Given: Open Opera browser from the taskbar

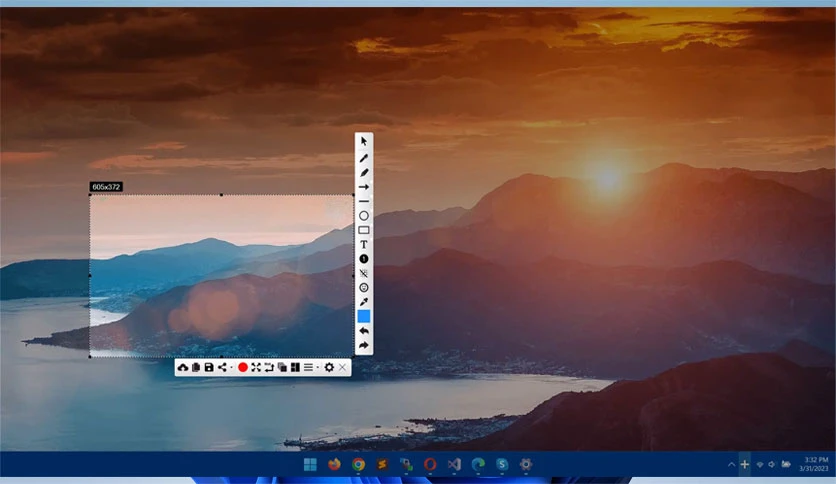Looking at the screenshot, I should pyautogui.click(x=430, y=465).
